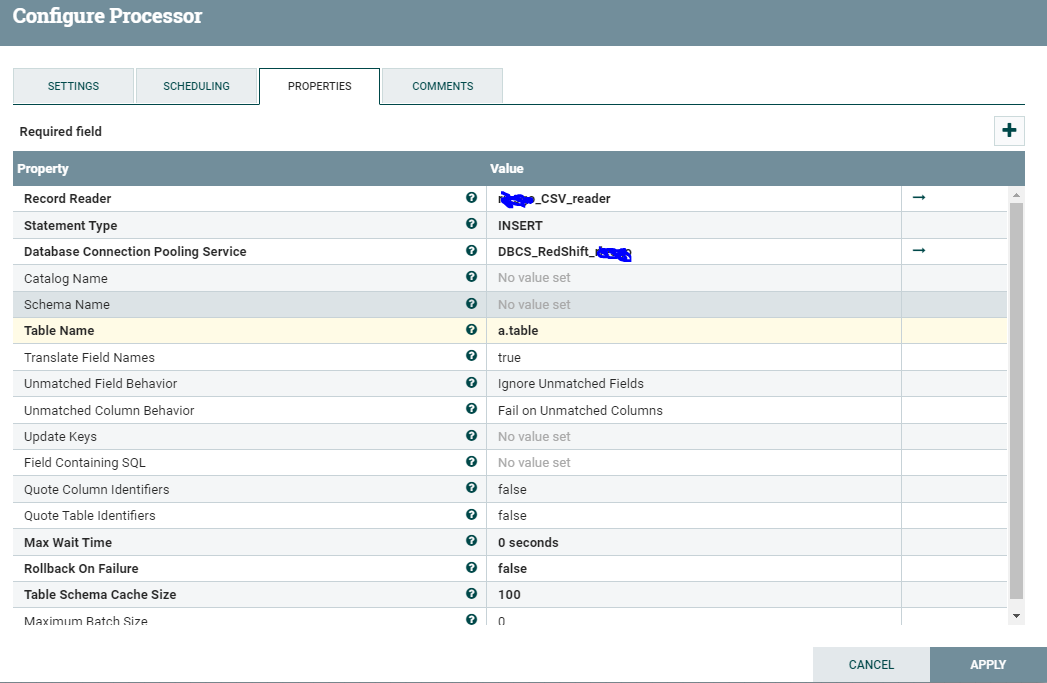
Task: Click the help icon beside Table Name
Action: pos(471,330)
